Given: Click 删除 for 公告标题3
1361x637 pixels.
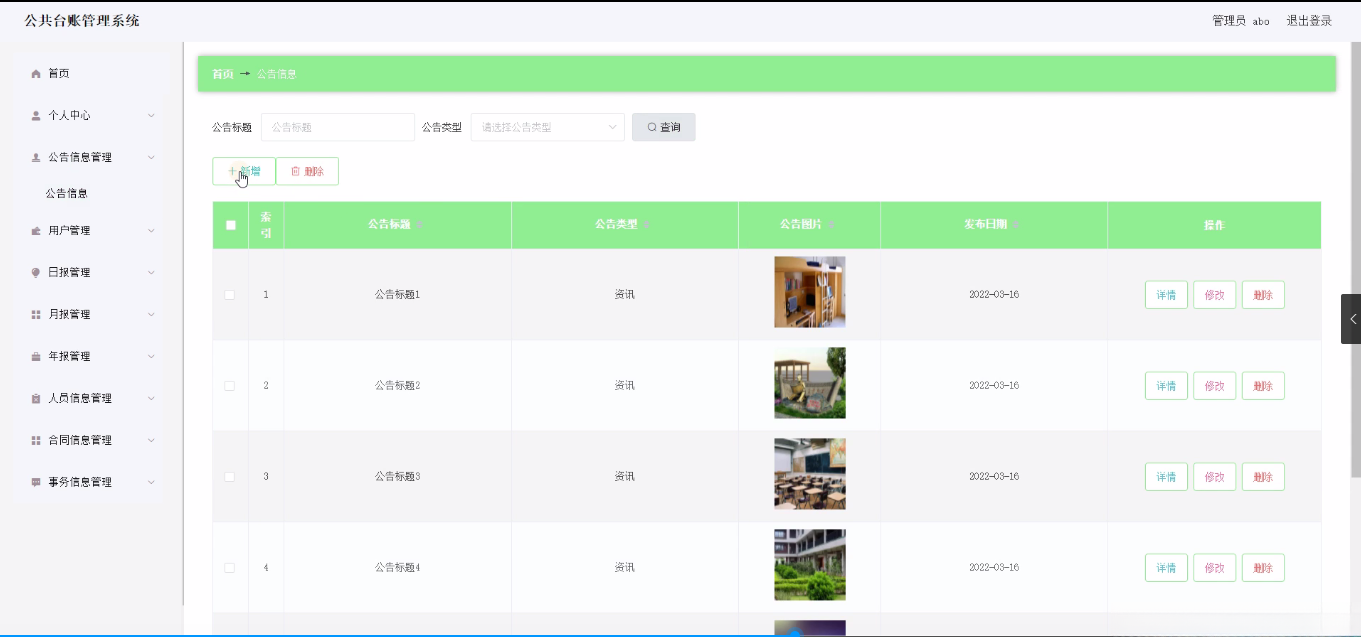Looking at the screenshot, I should [x=1263, y=477].
